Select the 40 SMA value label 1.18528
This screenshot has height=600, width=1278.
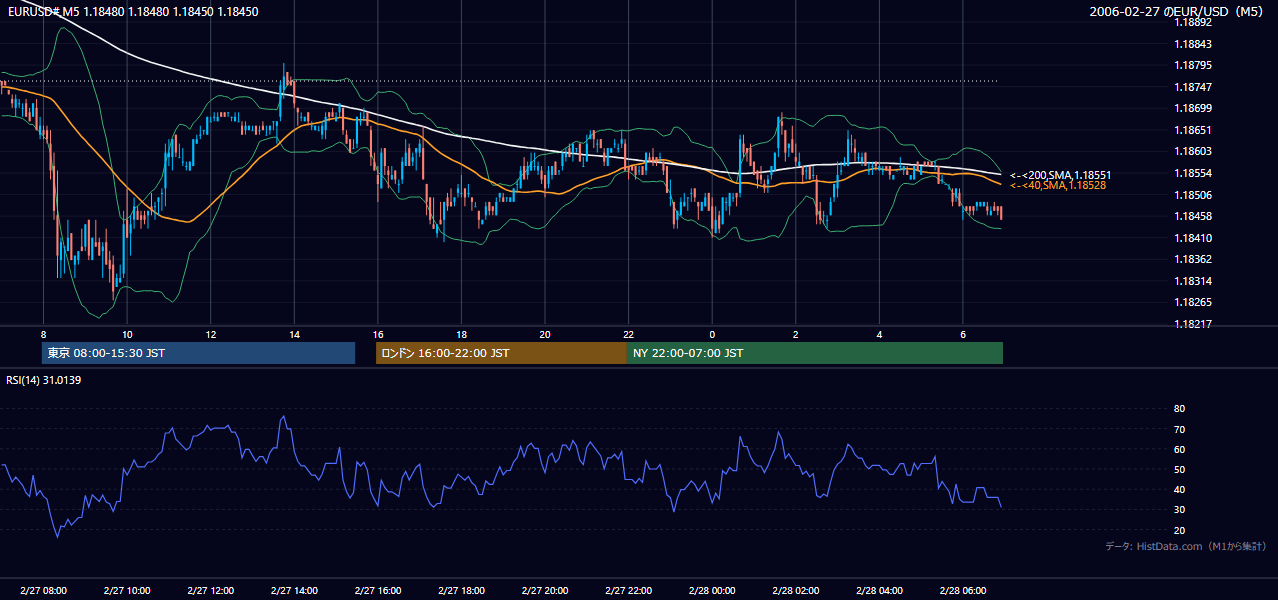(x=1058, y=185)
